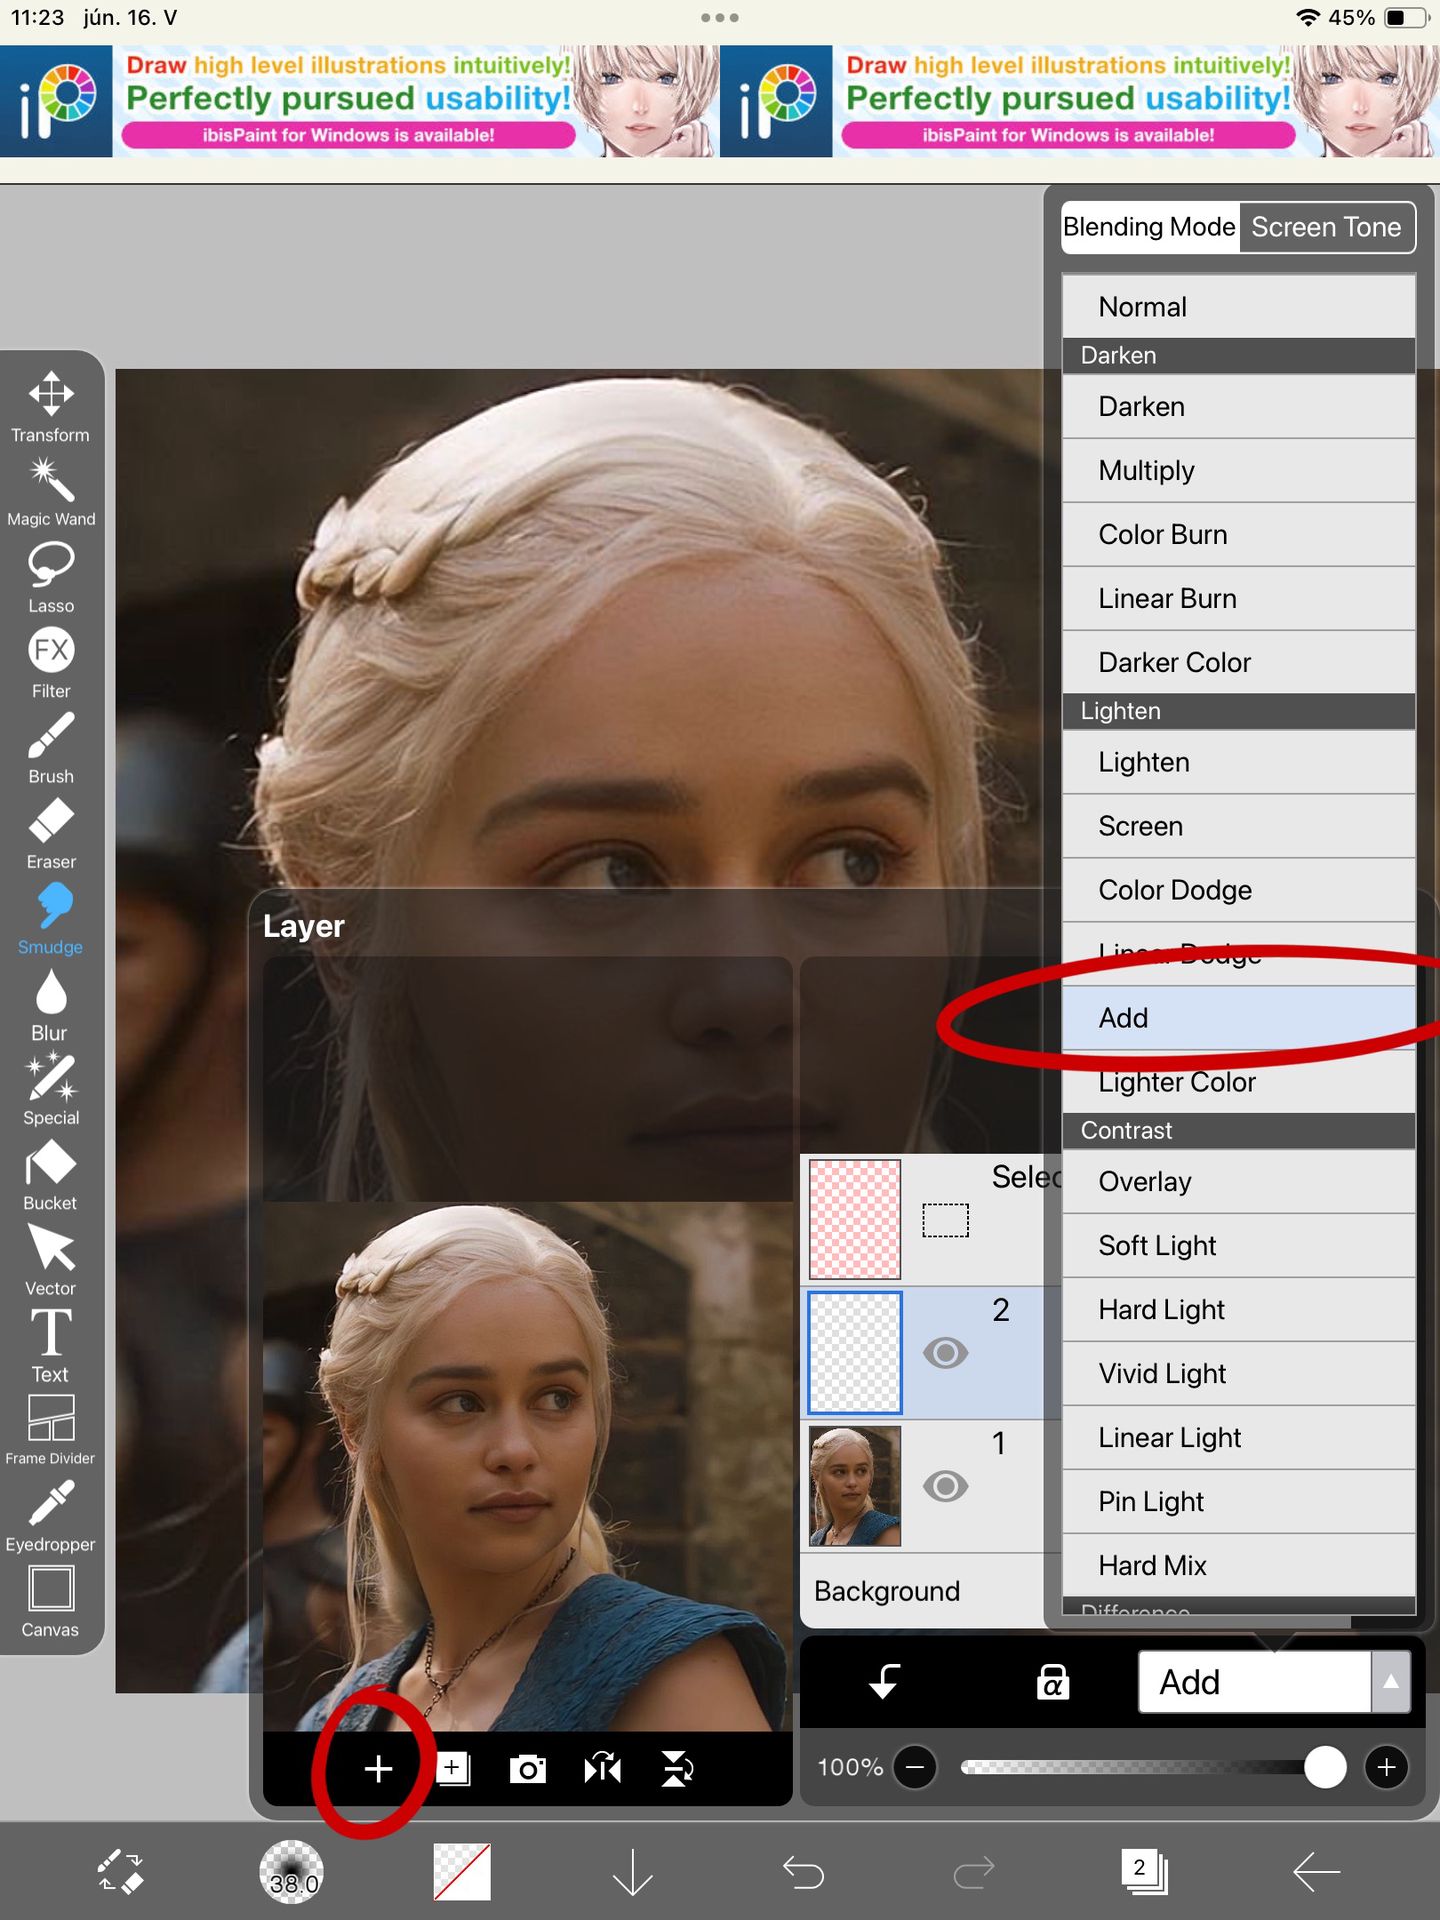Choose Screen blending mode
The width and height of the screenshot is (1440, 1920).
pos(1238,827)
